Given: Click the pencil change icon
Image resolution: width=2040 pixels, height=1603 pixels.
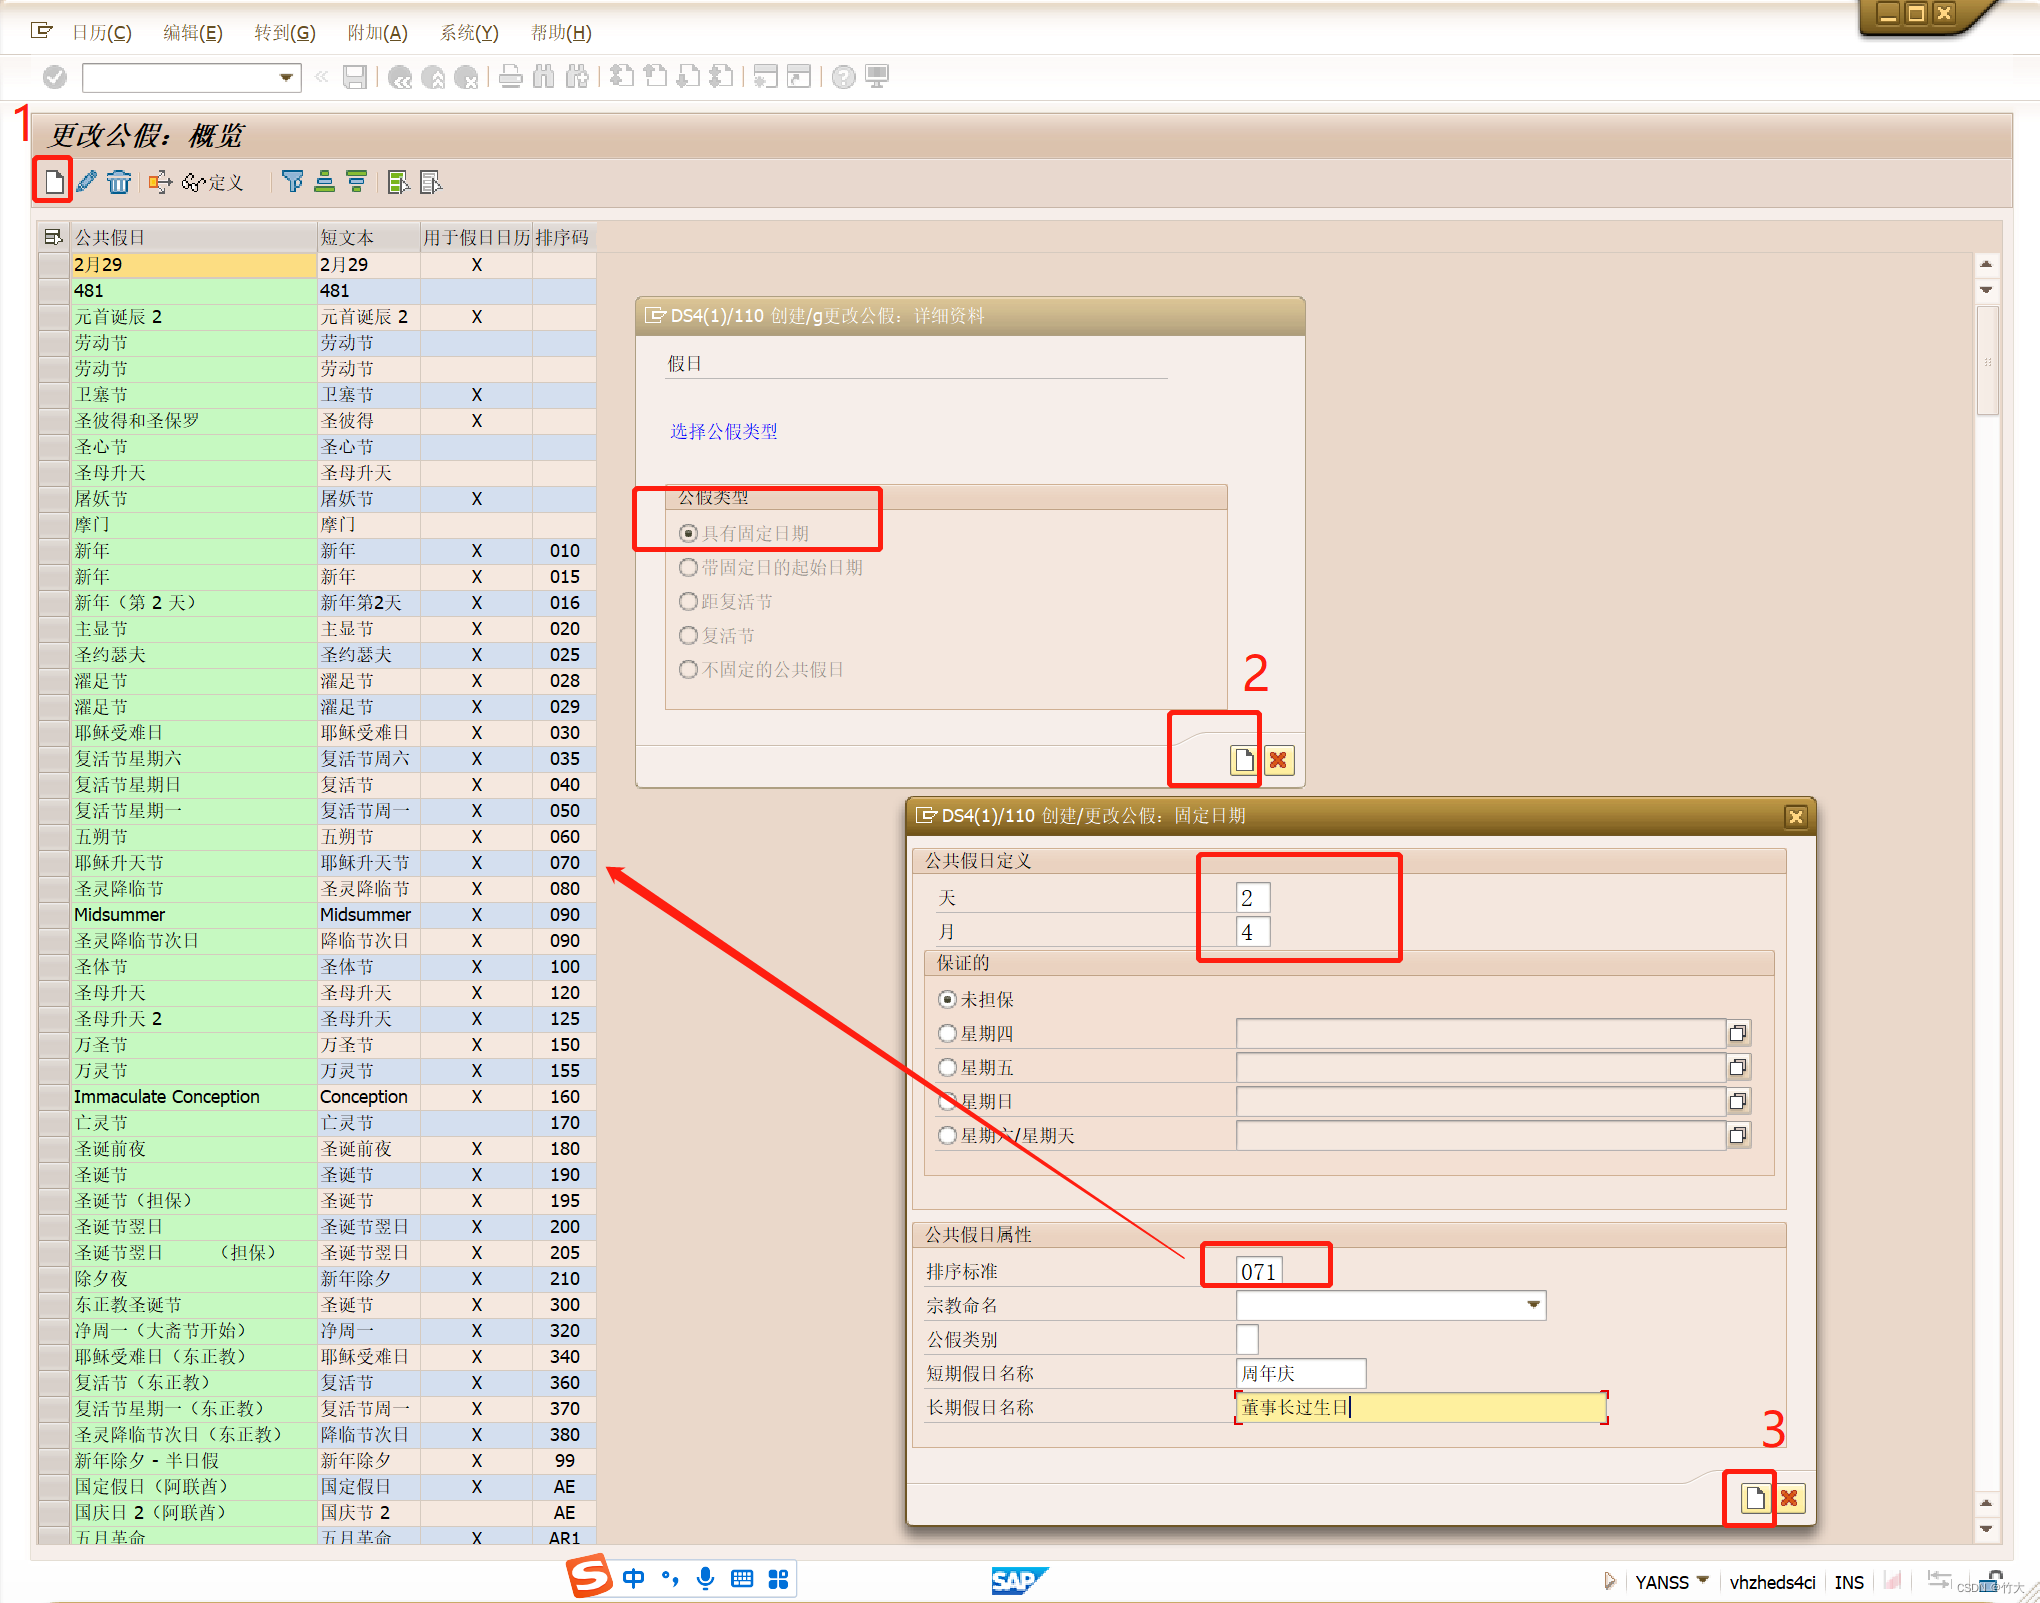Looking at the screenshot, I should (x=87, y=182).
